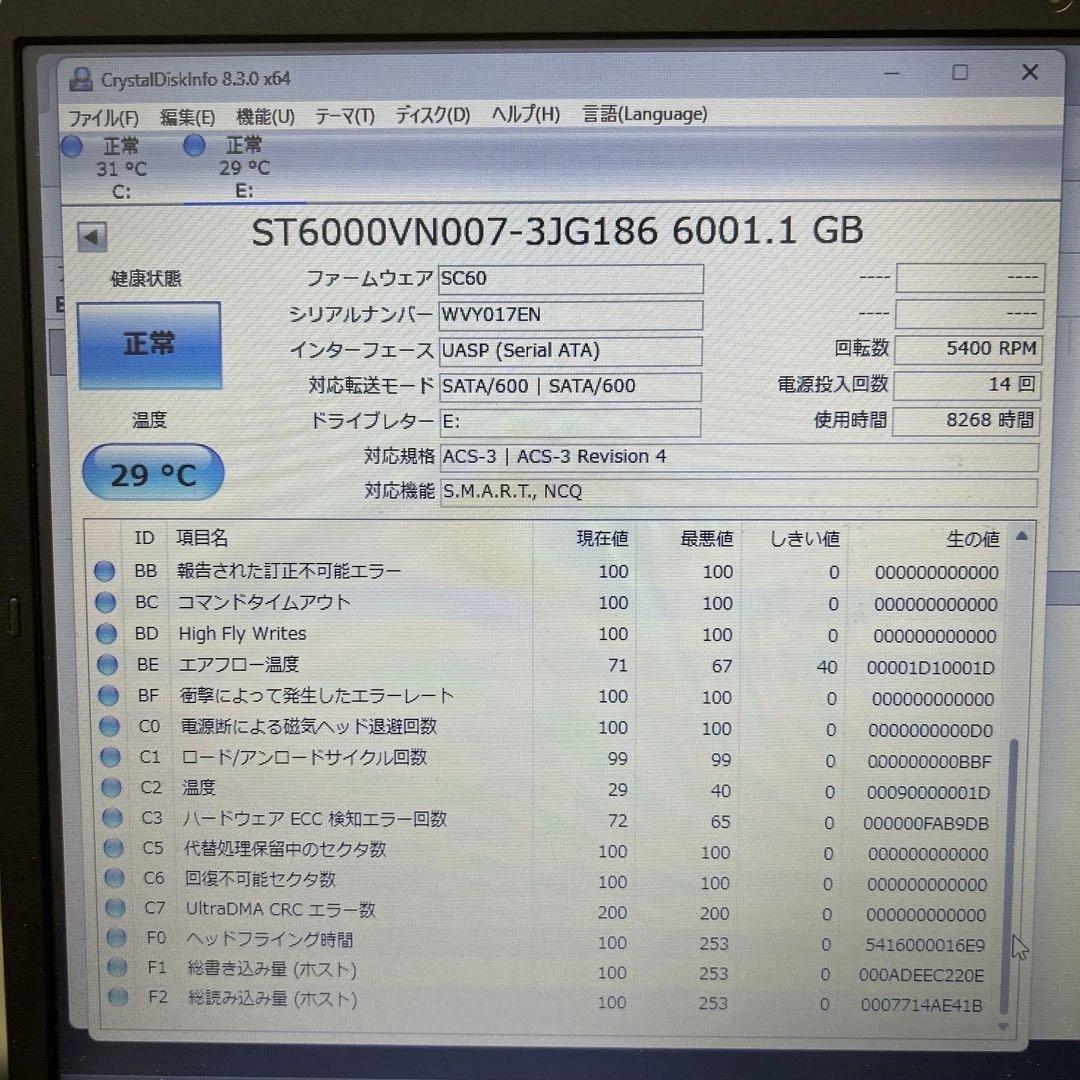Open the ファイル(F) menu

pyautogui.click(x=104, y=114)
